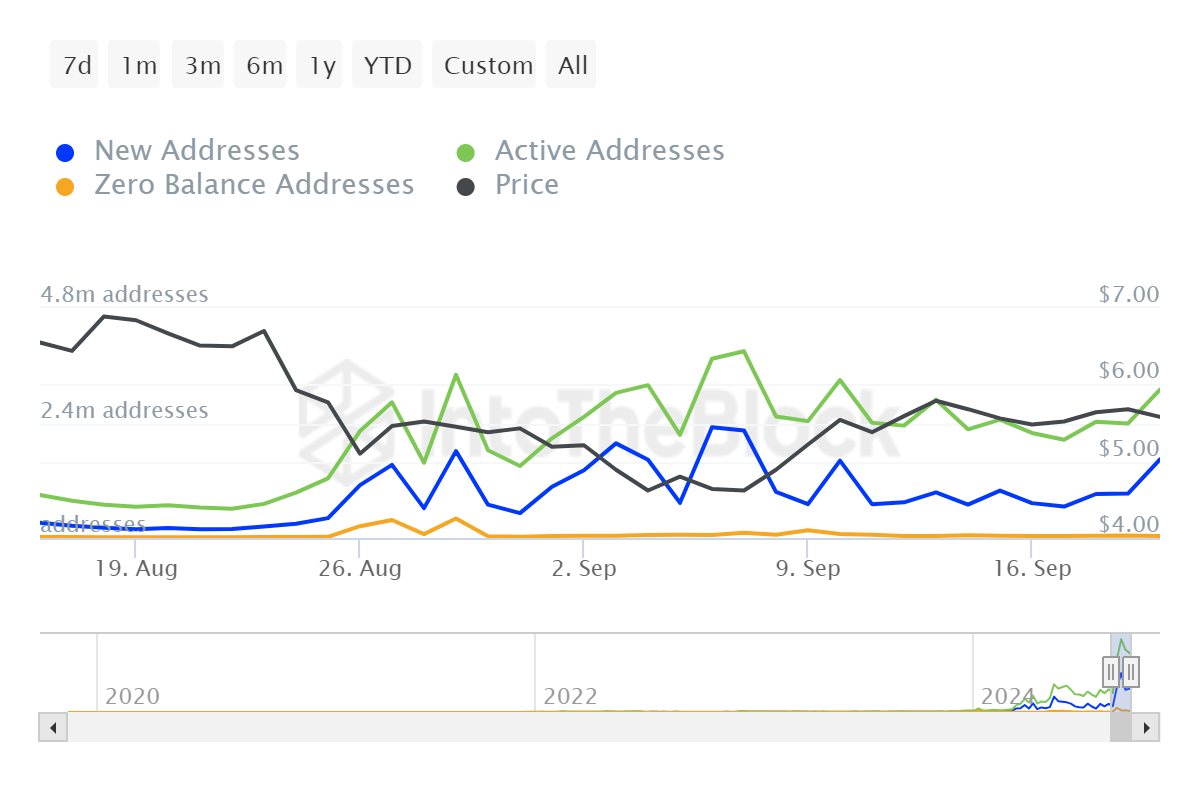Show All historical data range
The width and height of the screenshot is (1200, 800).
coord(573,66)
